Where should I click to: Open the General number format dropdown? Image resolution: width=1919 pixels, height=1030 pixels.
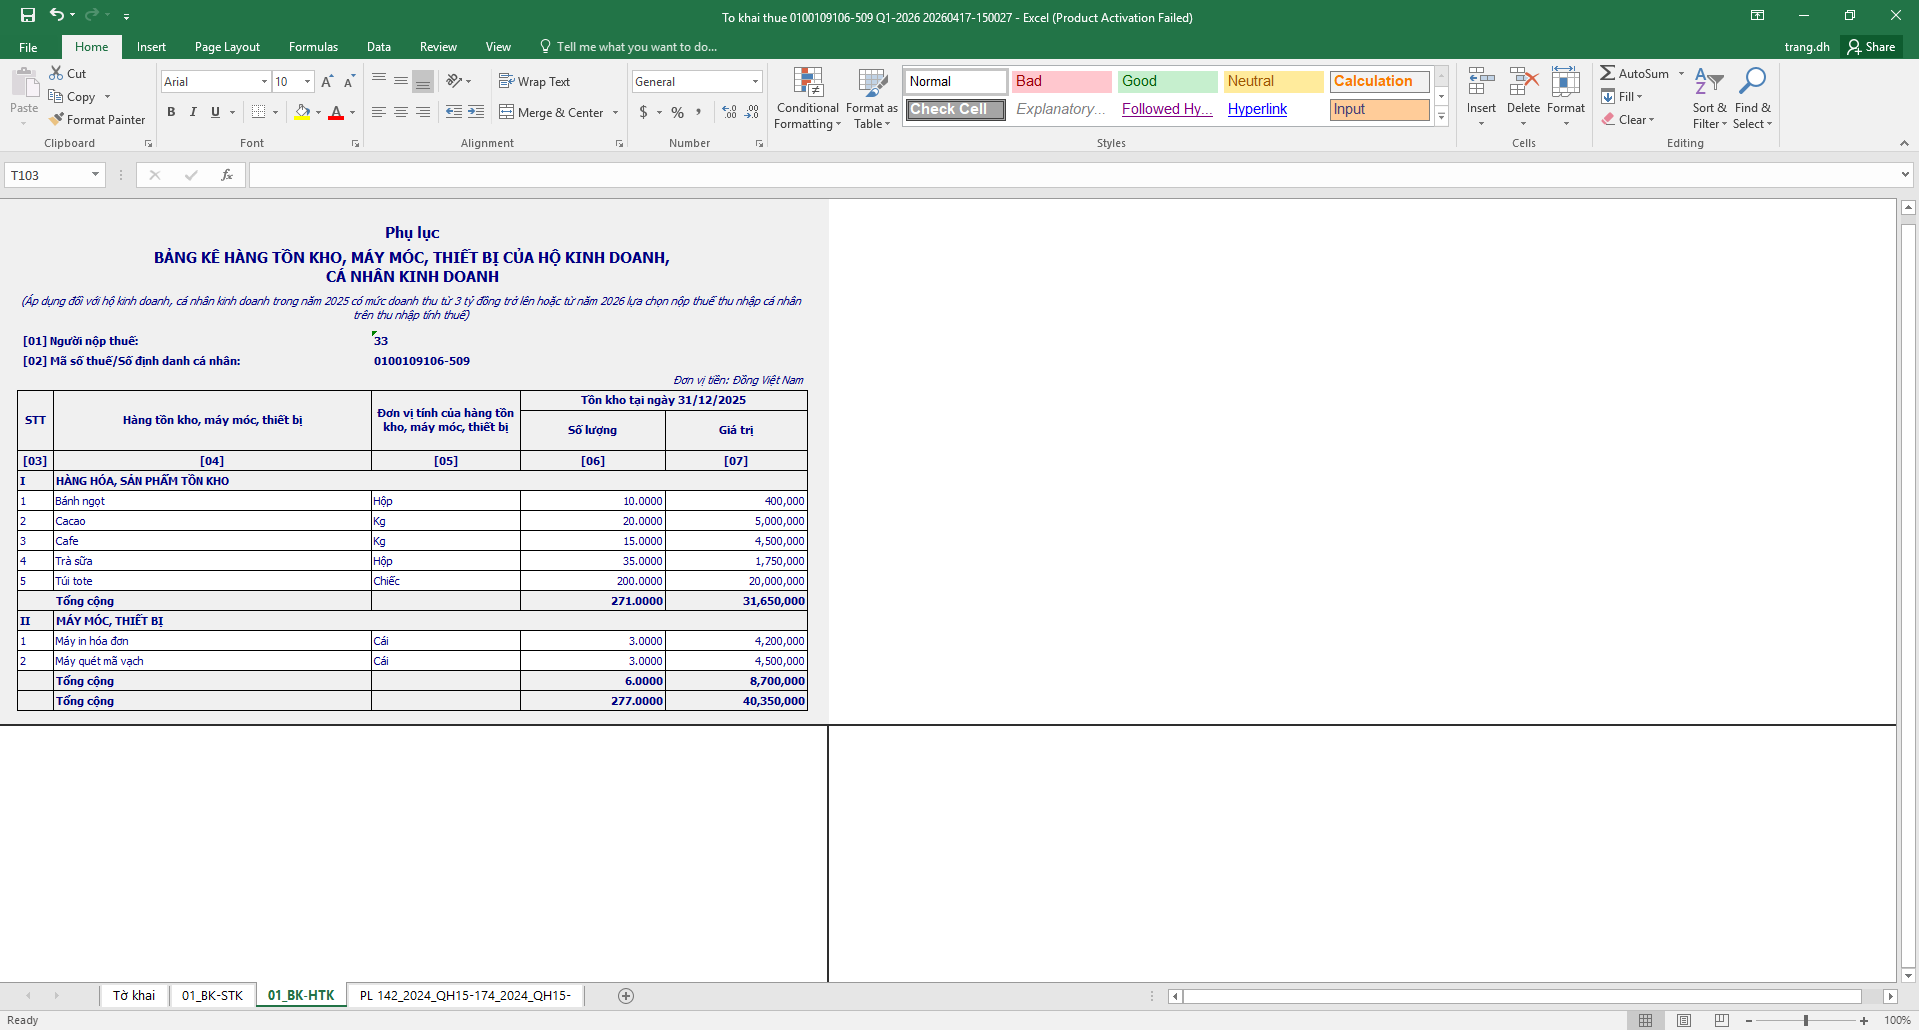point(755,82)
